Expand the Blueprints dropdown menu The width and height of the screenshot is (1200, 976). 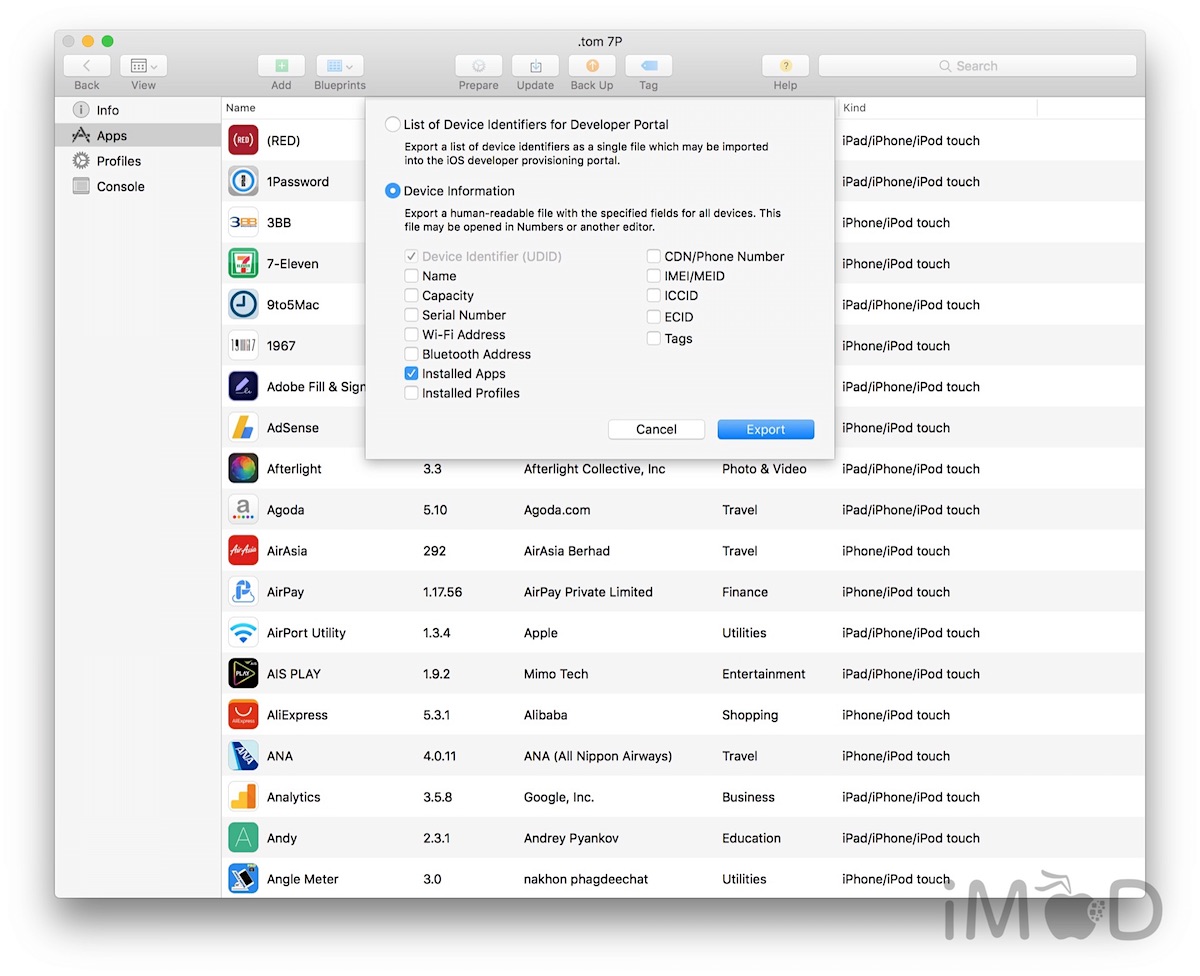[x=339, y=66]
